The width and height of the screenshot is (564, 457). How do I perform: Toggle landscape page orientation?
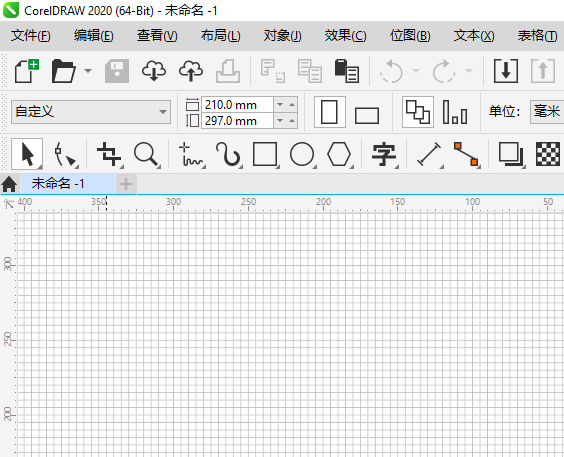pyautogui.click(x=367, y=115)
